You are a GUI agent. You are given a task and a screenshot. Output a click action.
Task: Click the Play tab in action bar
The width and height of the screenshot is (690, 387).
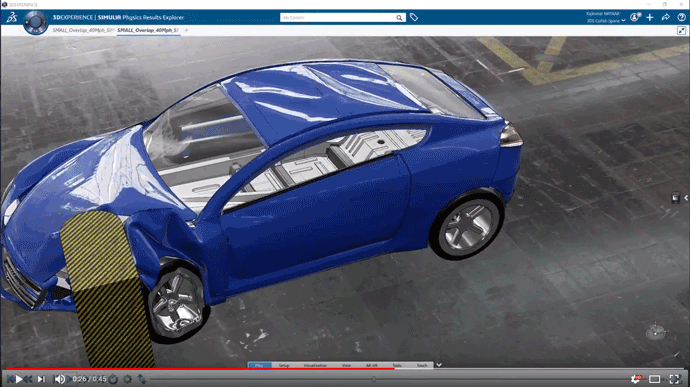coord(259,365)
